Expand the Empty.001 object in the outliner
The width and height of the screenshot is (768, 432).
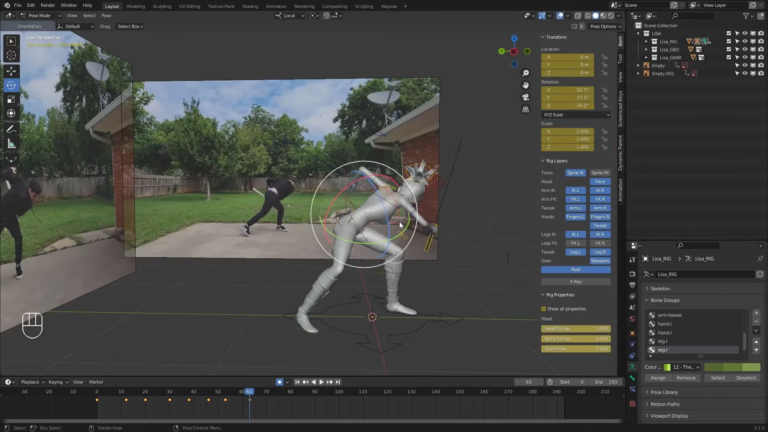638,73
